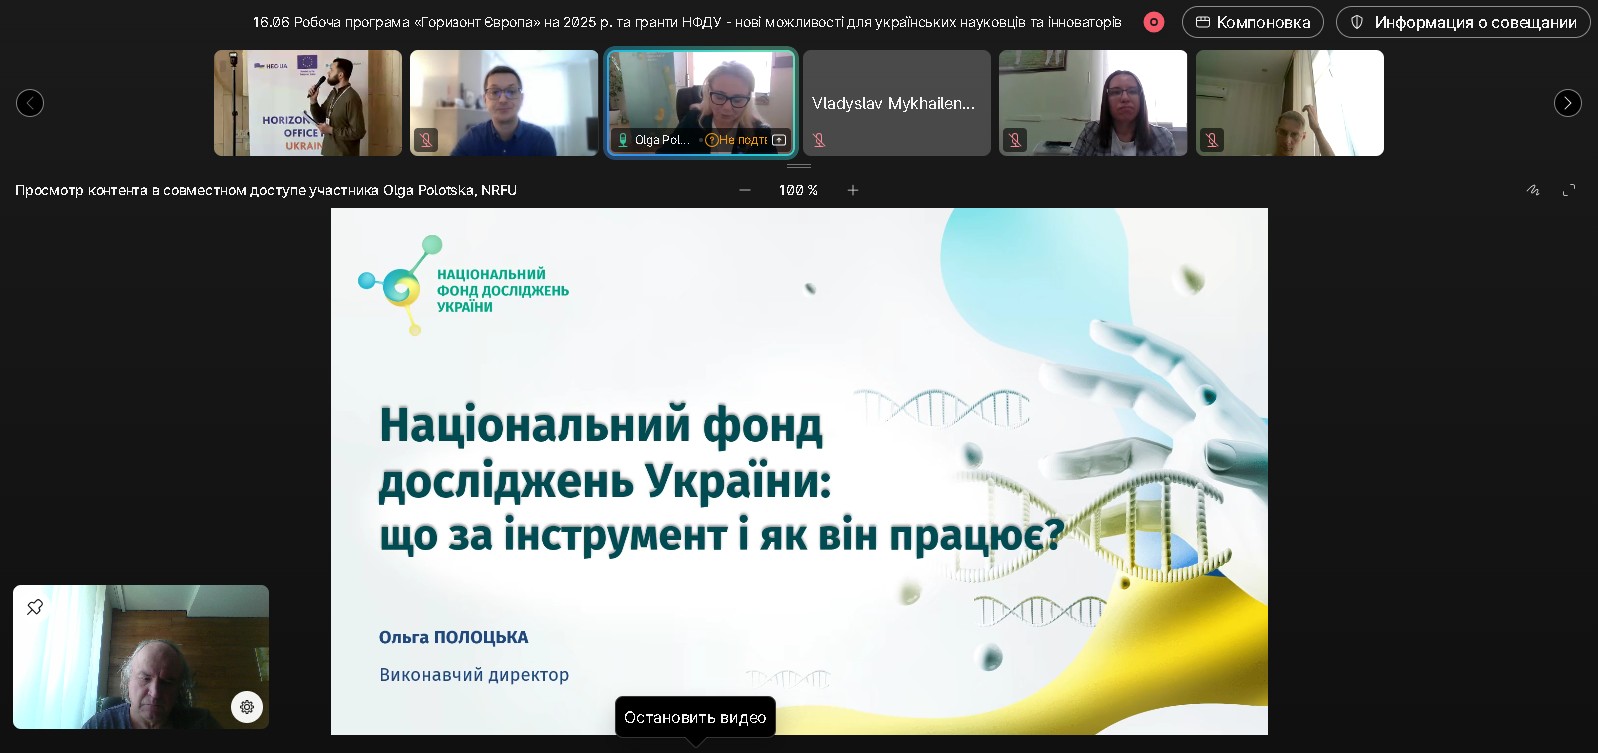Switch shared content to full screen
Viewport: 1598px width, 753px height.
(1569, 190)
